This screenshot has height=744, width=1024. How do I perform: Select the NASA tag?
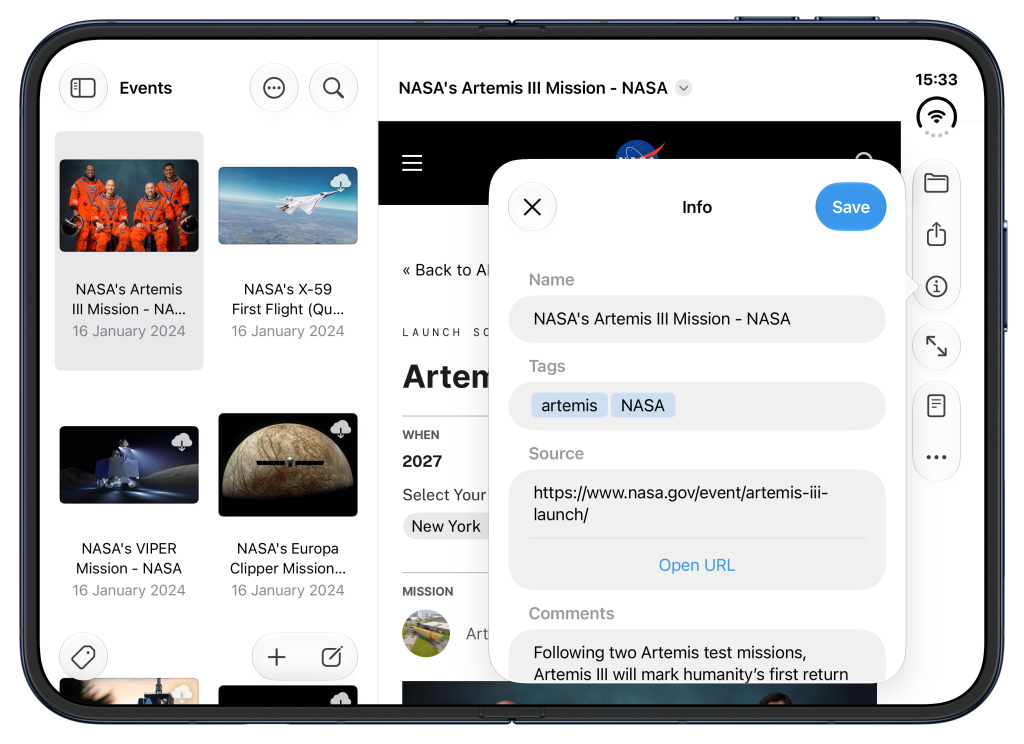click(x=643, y=406)
